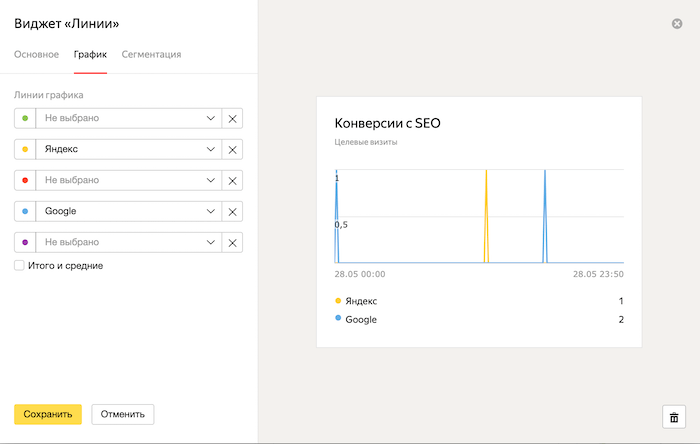The image size is (700, 444).
Task: Clear the first unselected line row via X
Action: 232,118
